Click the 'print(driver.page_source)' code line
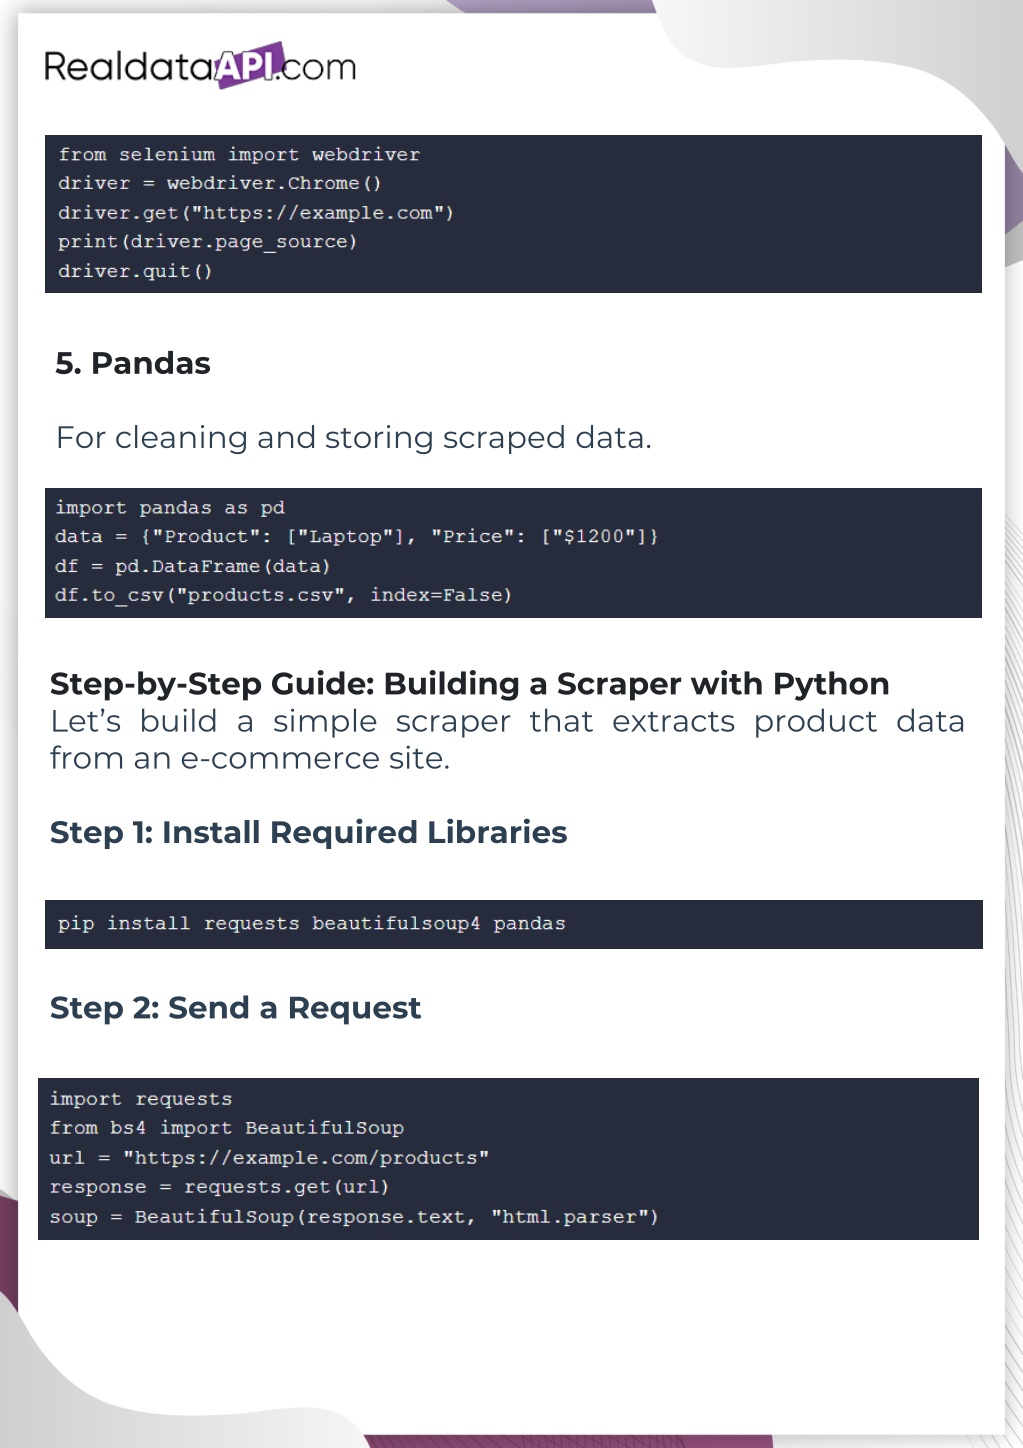 (207, 242)
